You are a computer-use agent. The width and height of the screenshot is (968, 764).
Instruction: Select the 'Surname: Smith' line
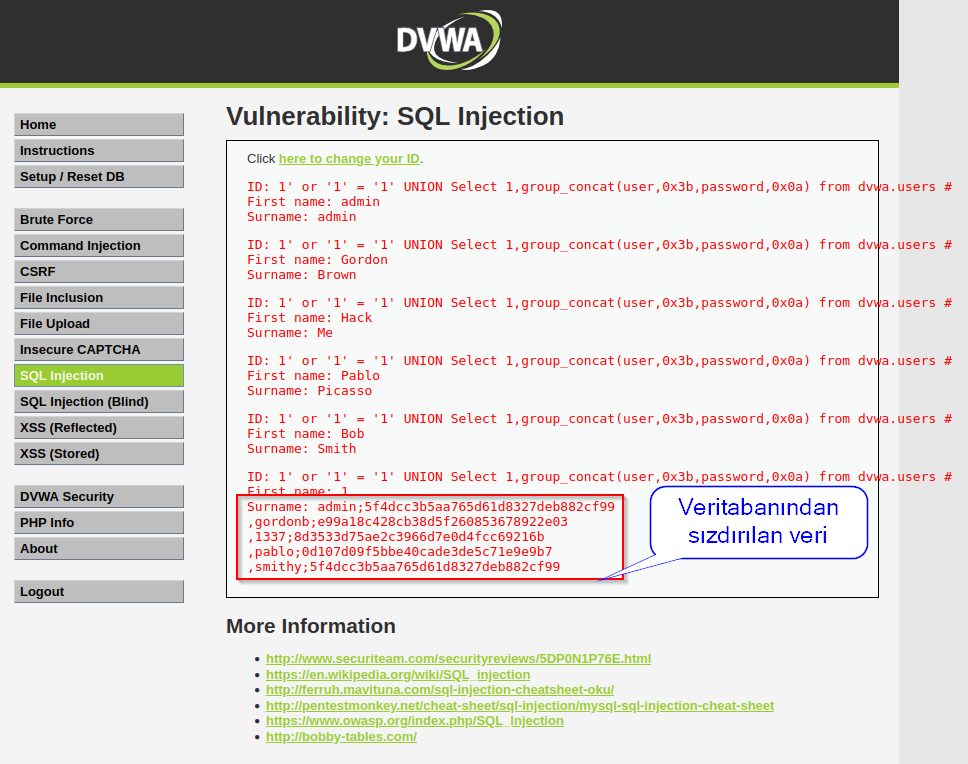301,449
